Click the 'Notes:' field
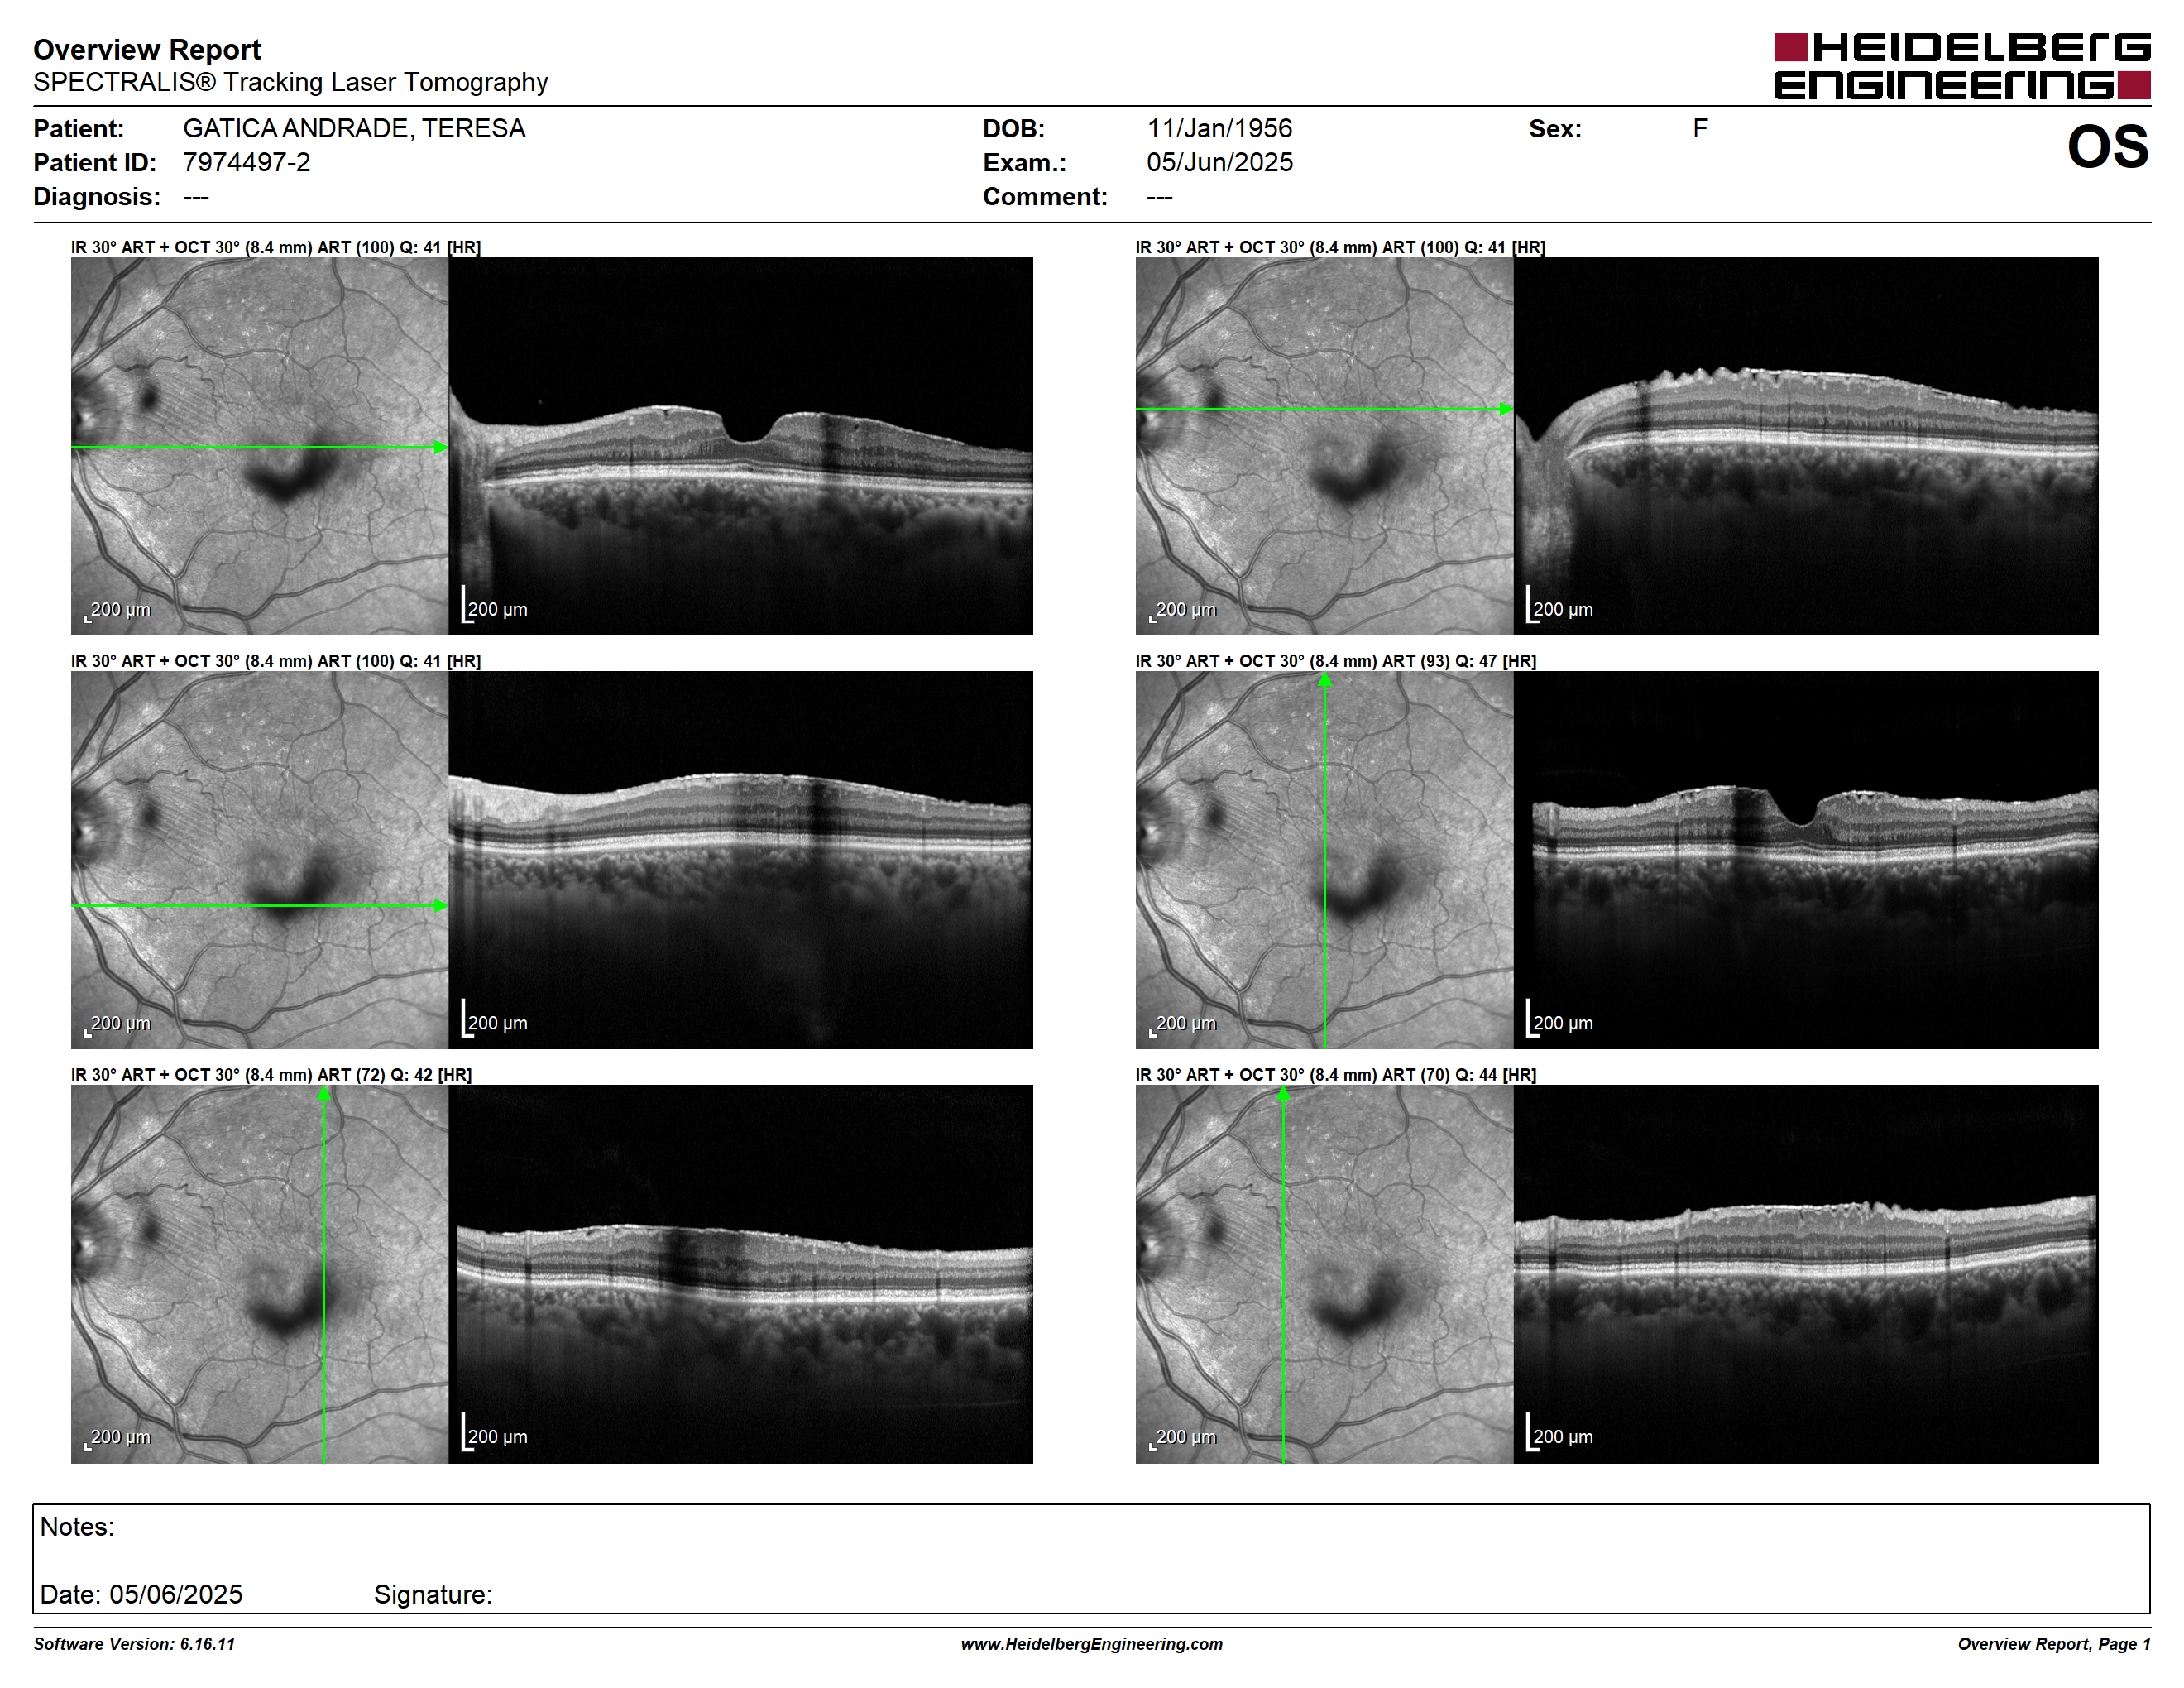Screen dimensions: 2184x1688 coord(1092,1528)
